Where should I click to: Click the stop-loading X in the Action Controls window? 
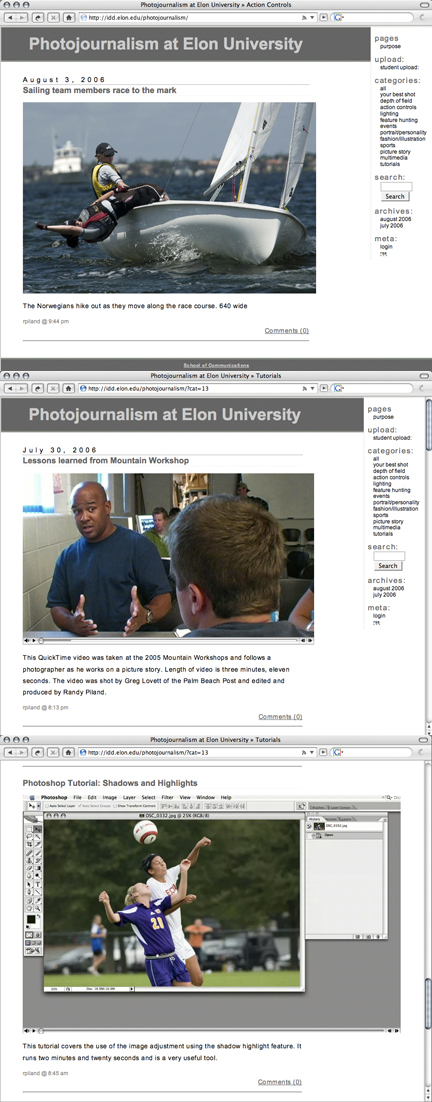(53, 16)
